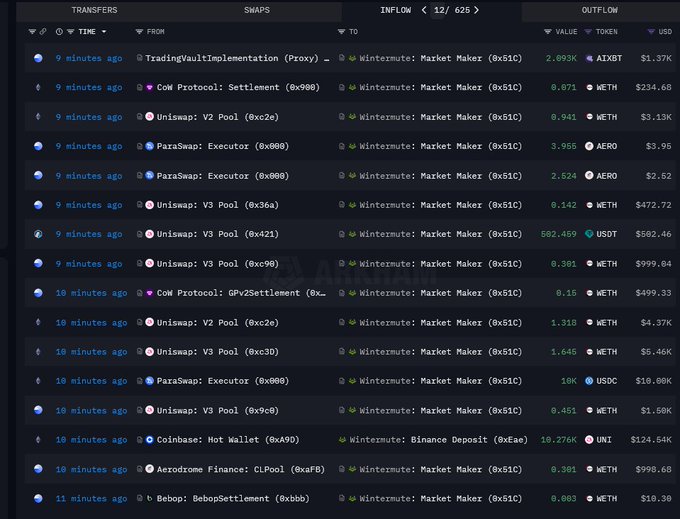Image resolution: width=680 pixels, height=519 pixels.
Task: Open the FROM column filter
Action: click(x=139, y=32)
